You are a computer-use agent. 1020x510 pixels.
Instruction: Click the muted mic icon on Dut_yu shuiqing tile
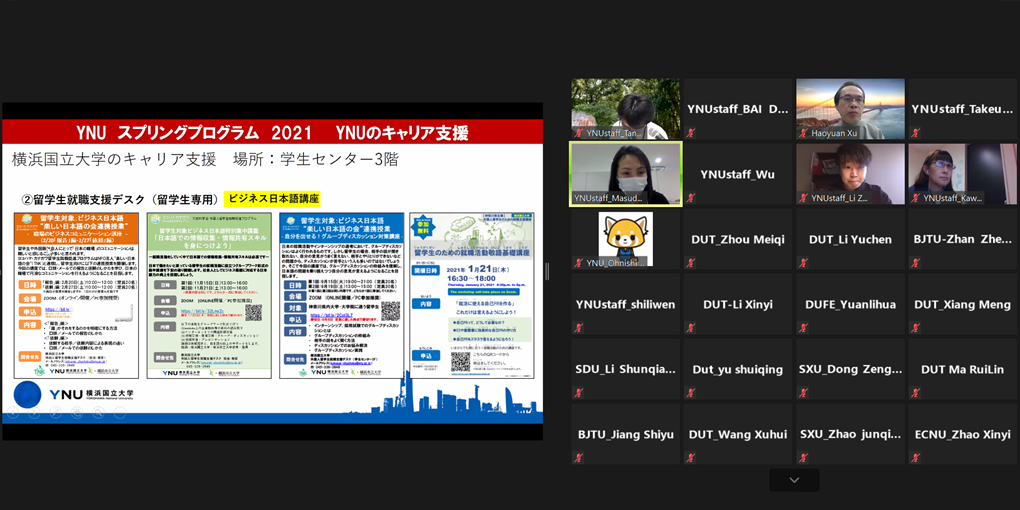691,393
